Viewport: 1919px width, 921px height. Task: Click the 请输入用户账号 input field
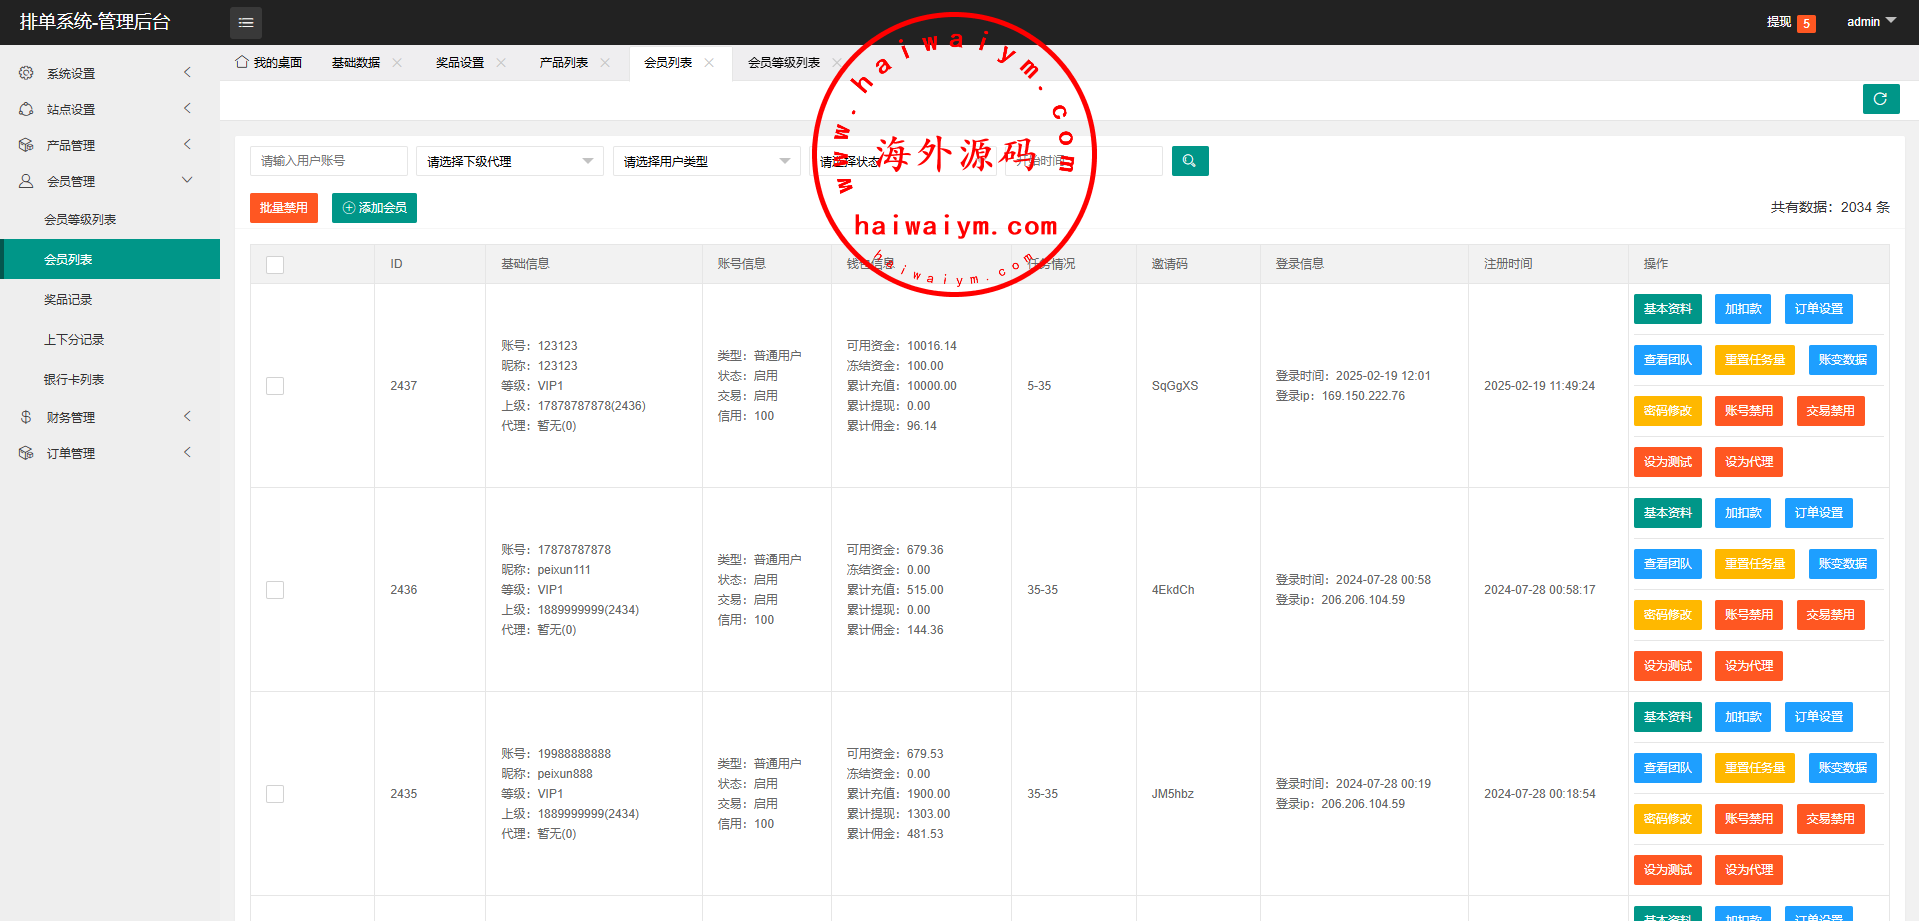pos(328,161)
